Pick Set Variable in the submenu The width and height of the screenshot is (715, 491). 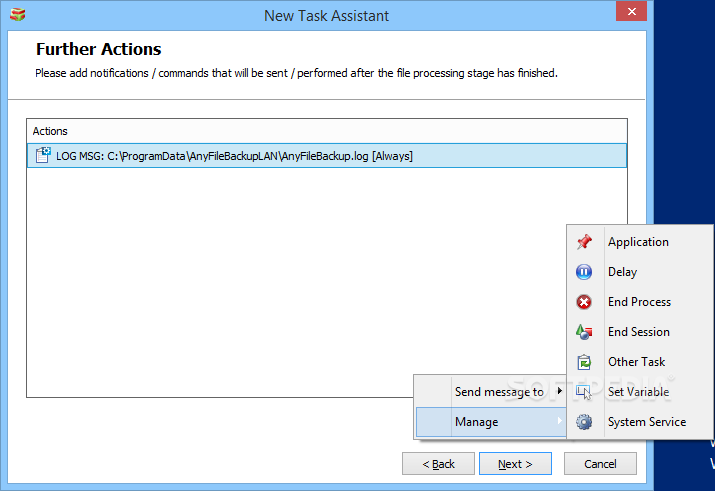coord(640,392)
